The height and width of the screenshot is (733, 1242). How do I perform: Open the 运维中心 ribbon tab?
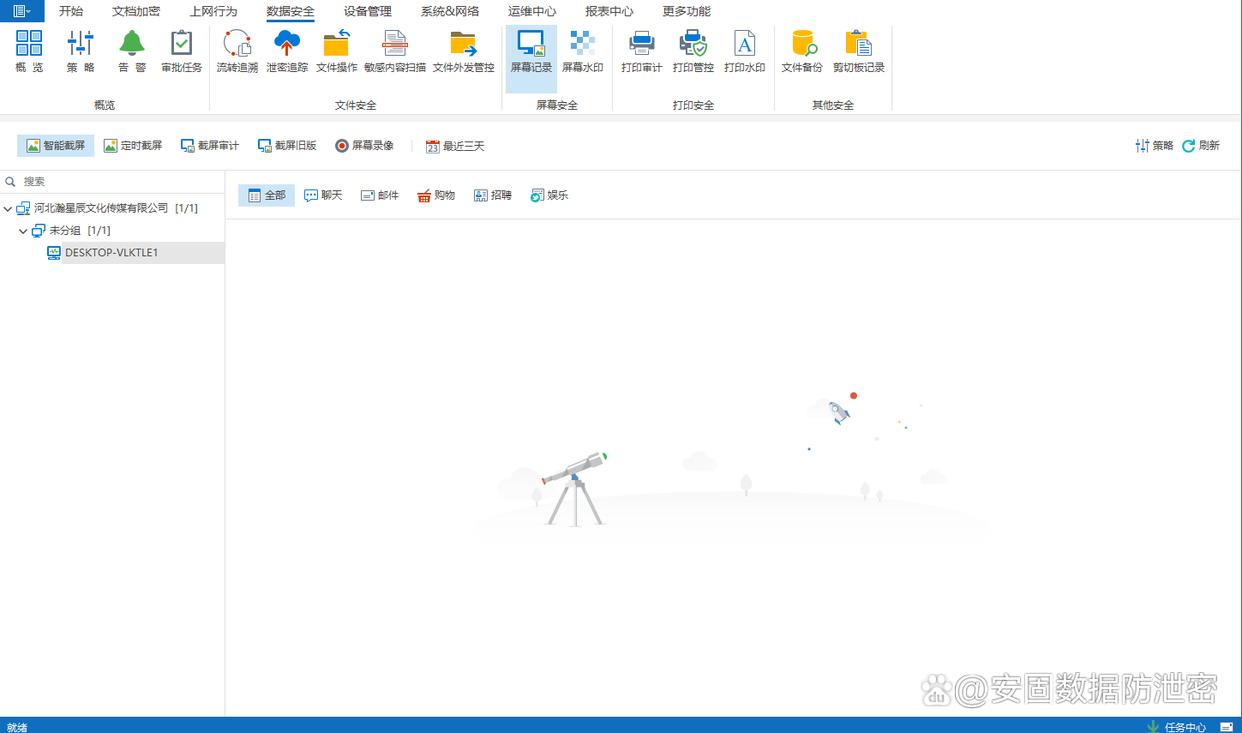click(532, 11)
